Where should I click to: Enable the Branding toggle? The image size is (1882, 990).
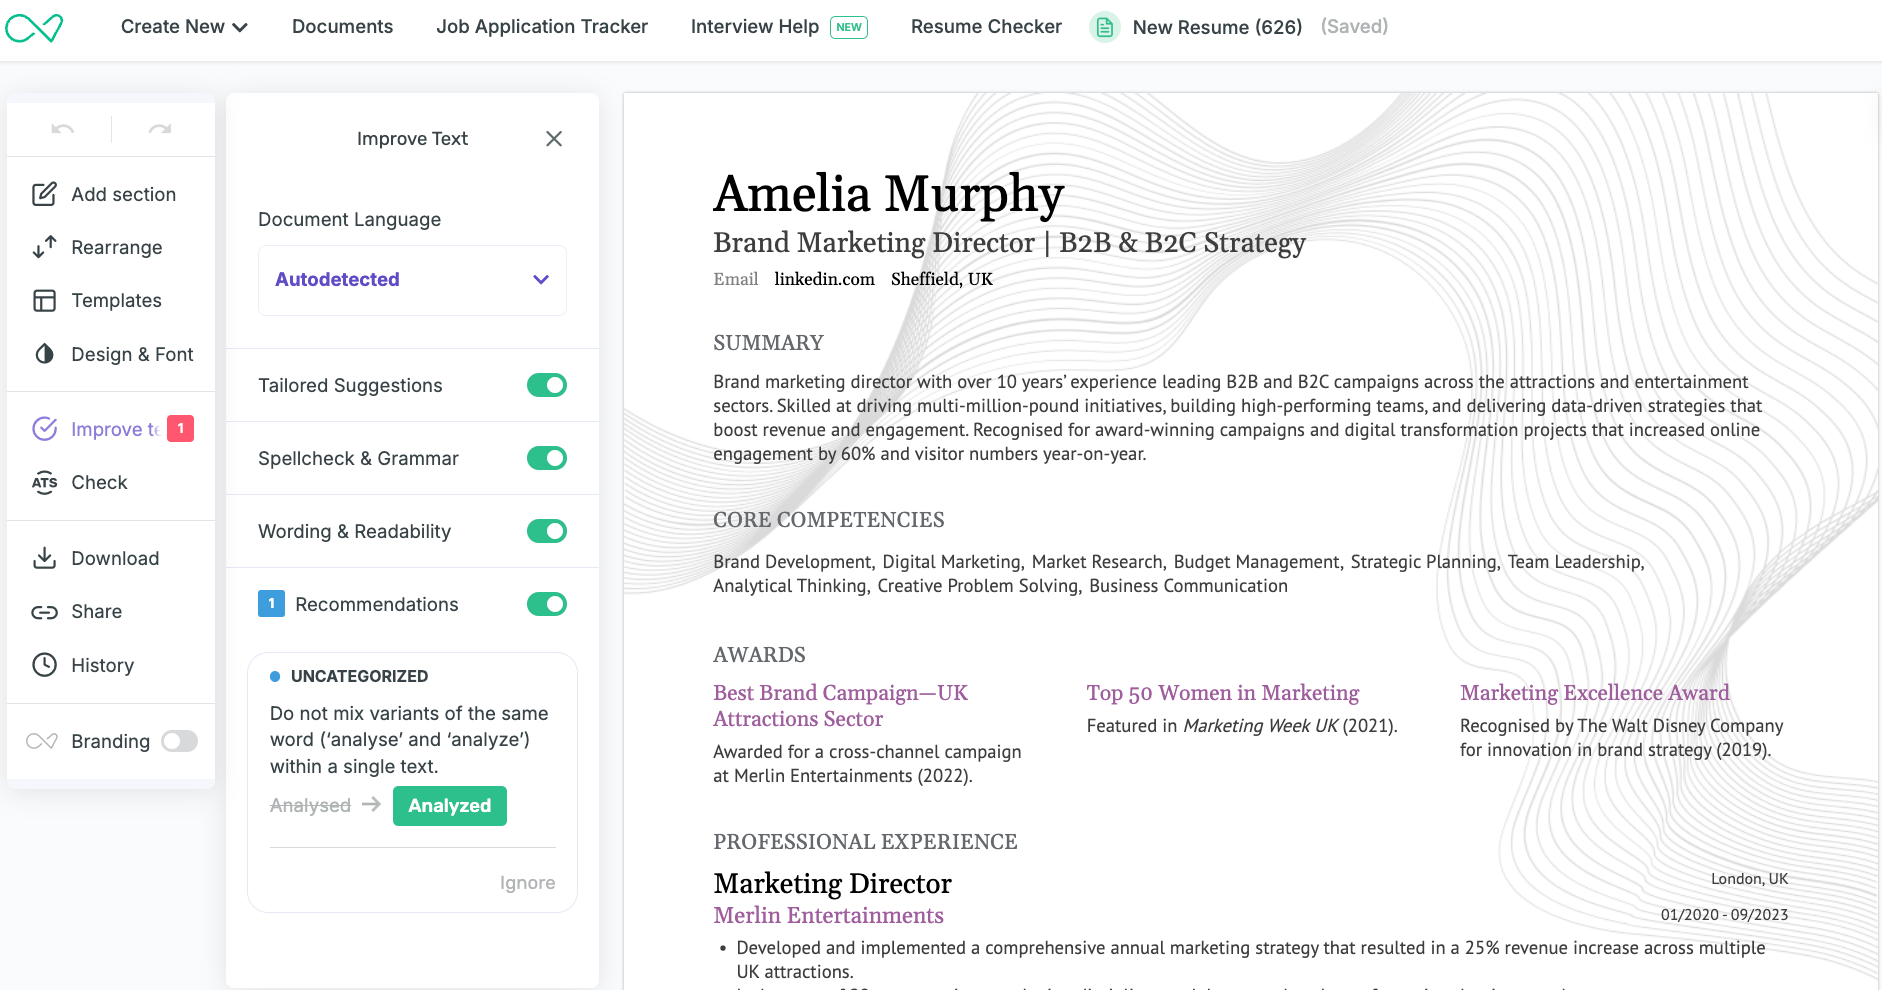click(x=180, y=741)
